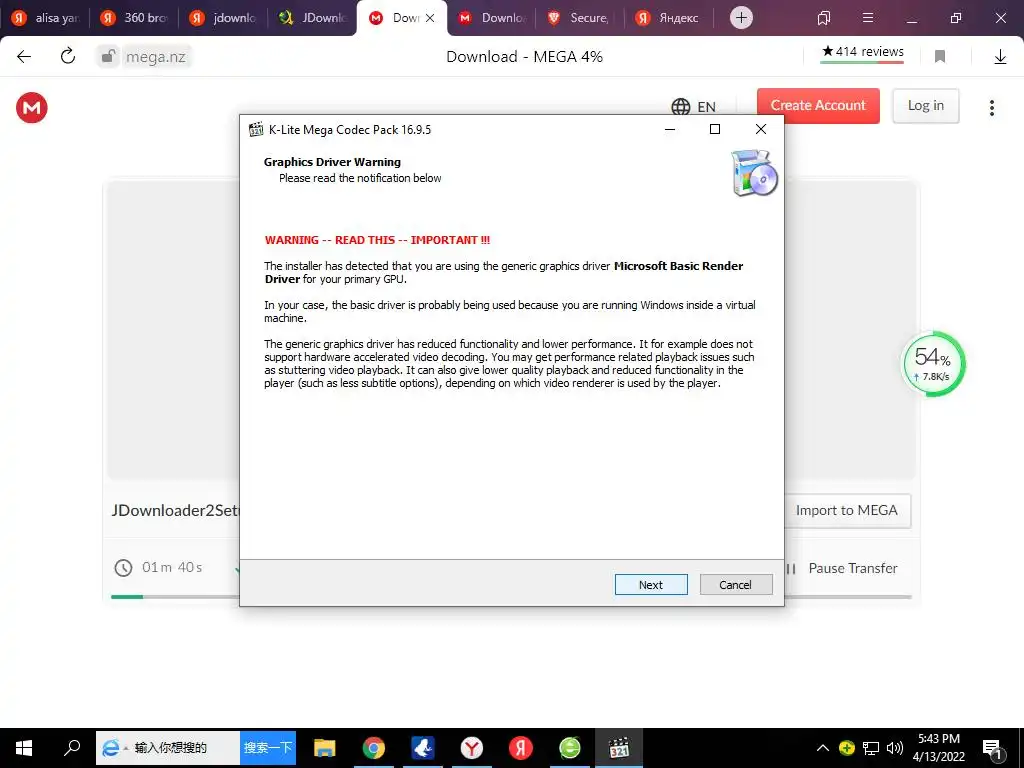Open the network tray icon
The image size is (1024, 768).
pyautogui.click(x=871, y=748)
